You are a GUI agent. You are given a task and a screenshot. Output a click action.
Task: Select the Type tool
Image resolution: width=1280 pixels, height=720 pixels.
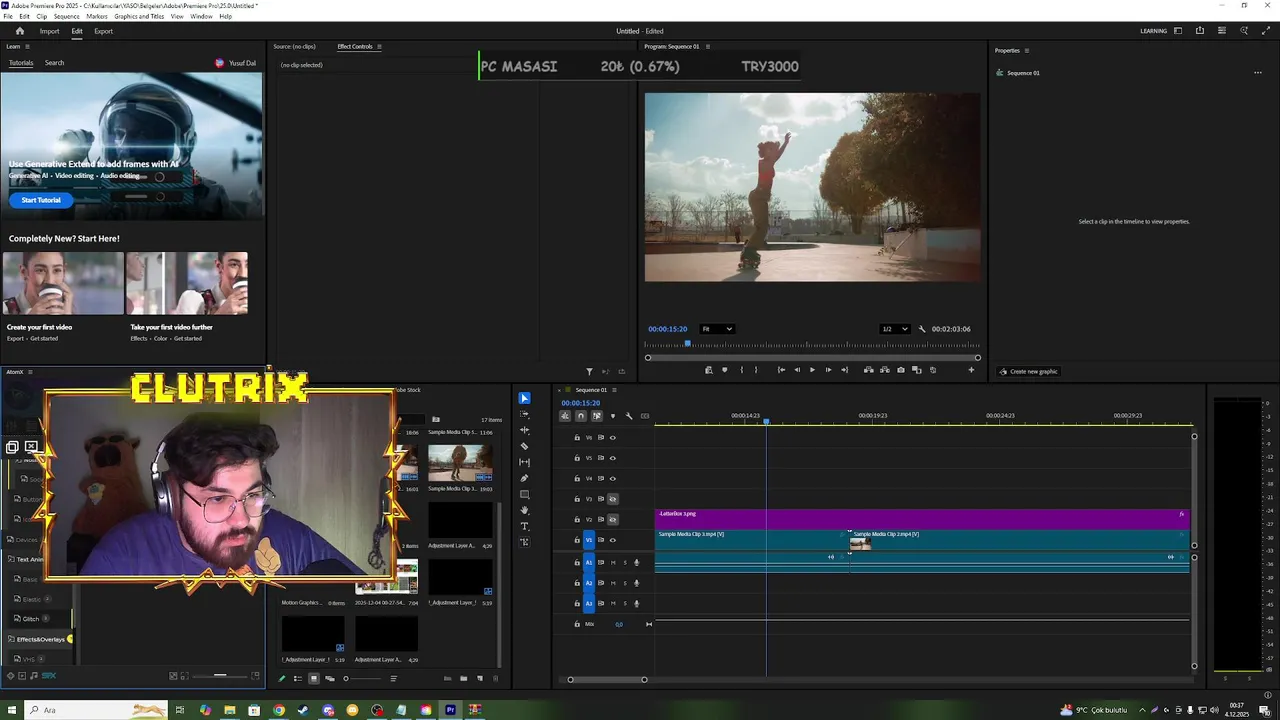524,526
